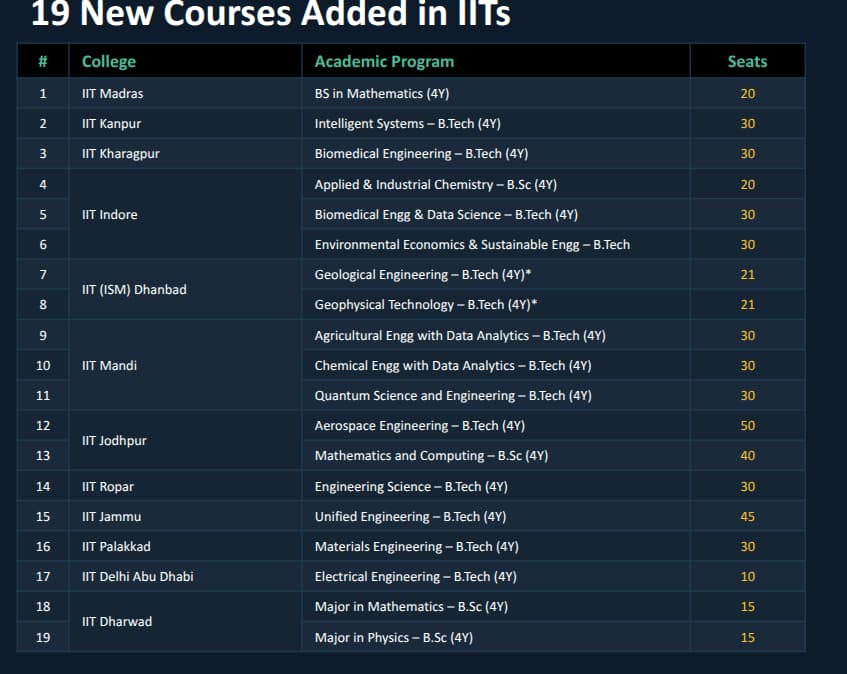Click row number '12' for Aerospace Engineering

pos(43,426)
